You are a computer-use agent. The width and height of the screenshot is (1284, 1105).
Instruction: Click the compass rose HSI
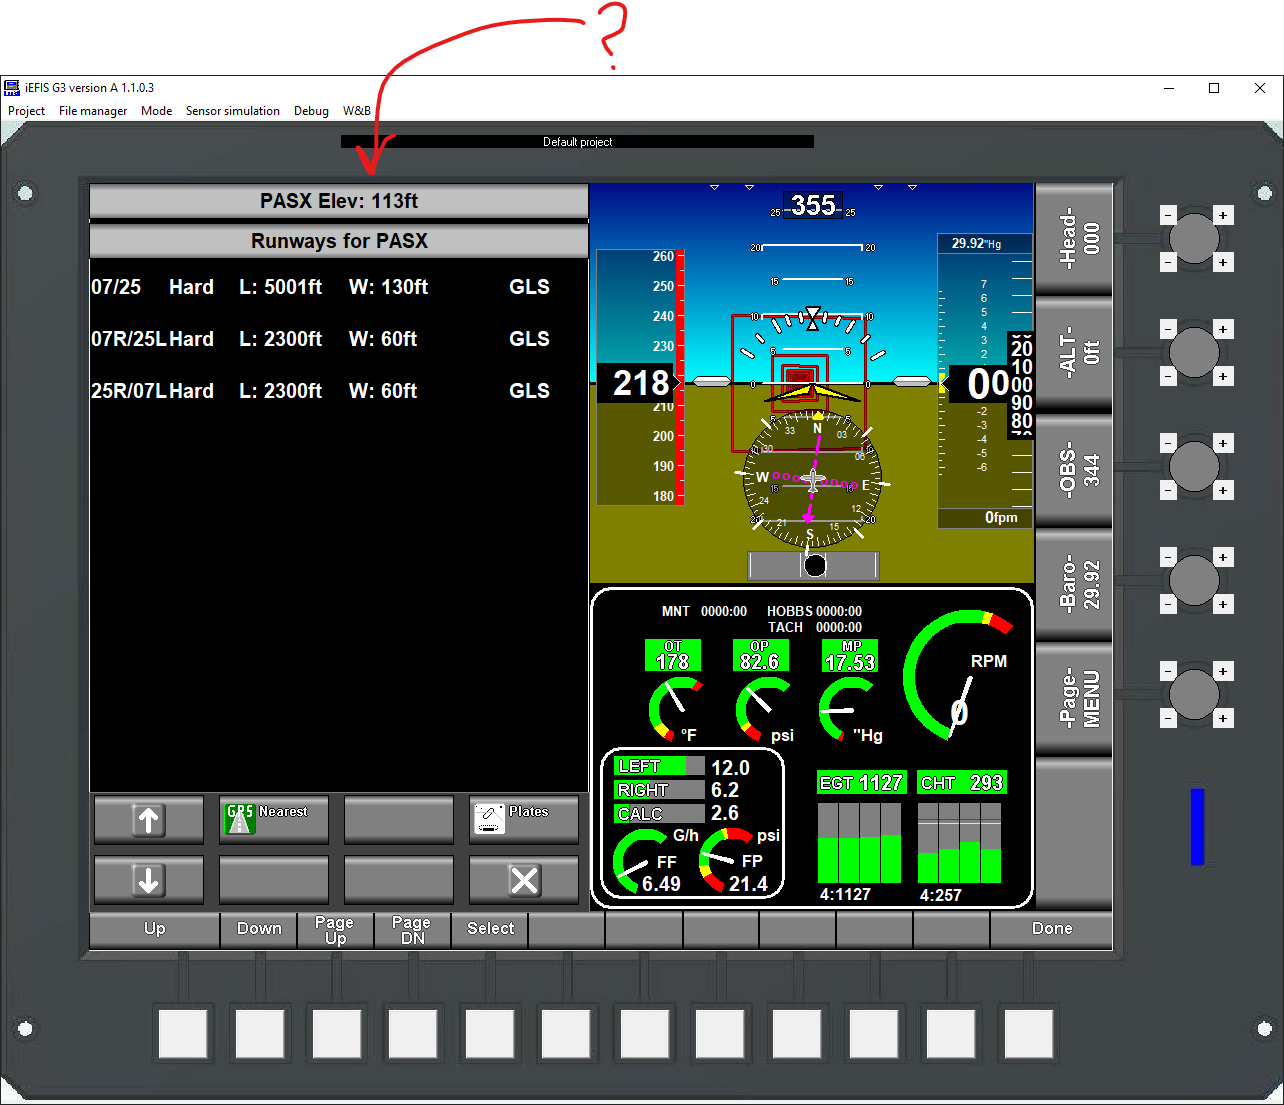[x=812, y=480]
